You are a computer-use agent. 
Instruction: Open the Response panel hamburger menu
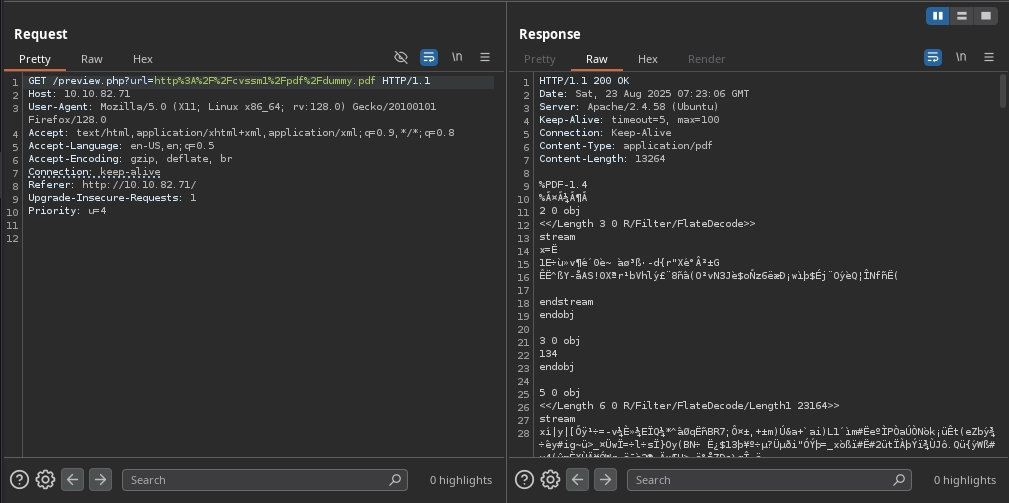[989, 58]
